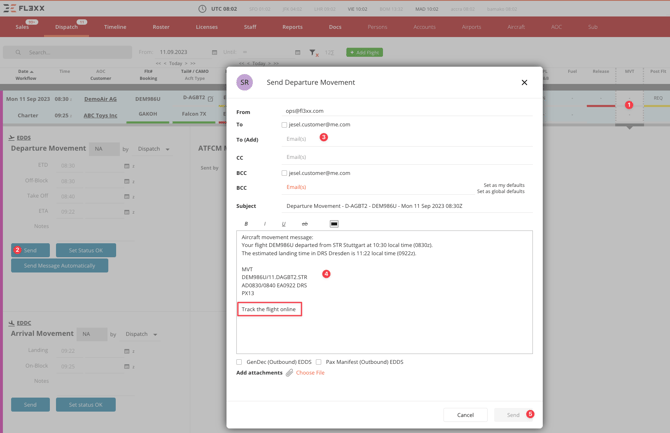This screenshot has height=433, width=670.
Task: Check the To jesel.customer@me.com checkbox
Action: pos(284,125)
